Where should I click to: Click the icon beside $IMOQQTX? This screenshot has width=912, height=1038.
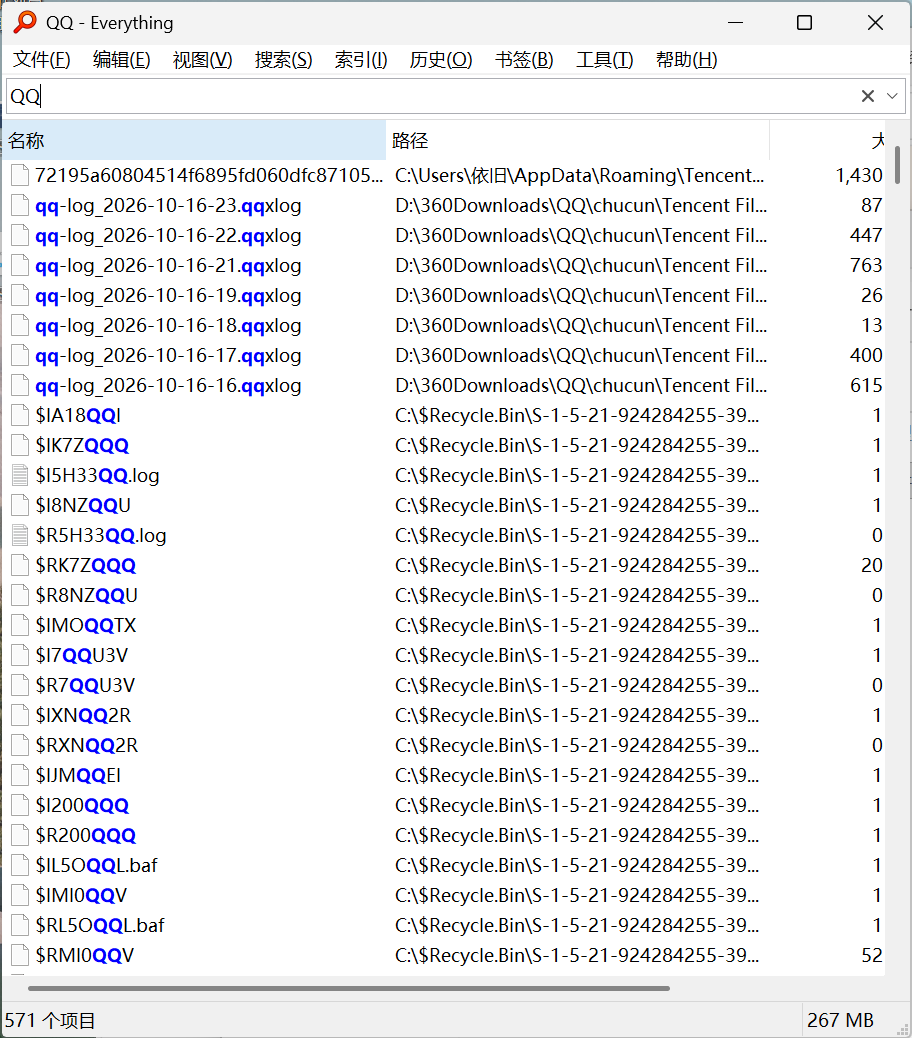[x=21, y=625]
